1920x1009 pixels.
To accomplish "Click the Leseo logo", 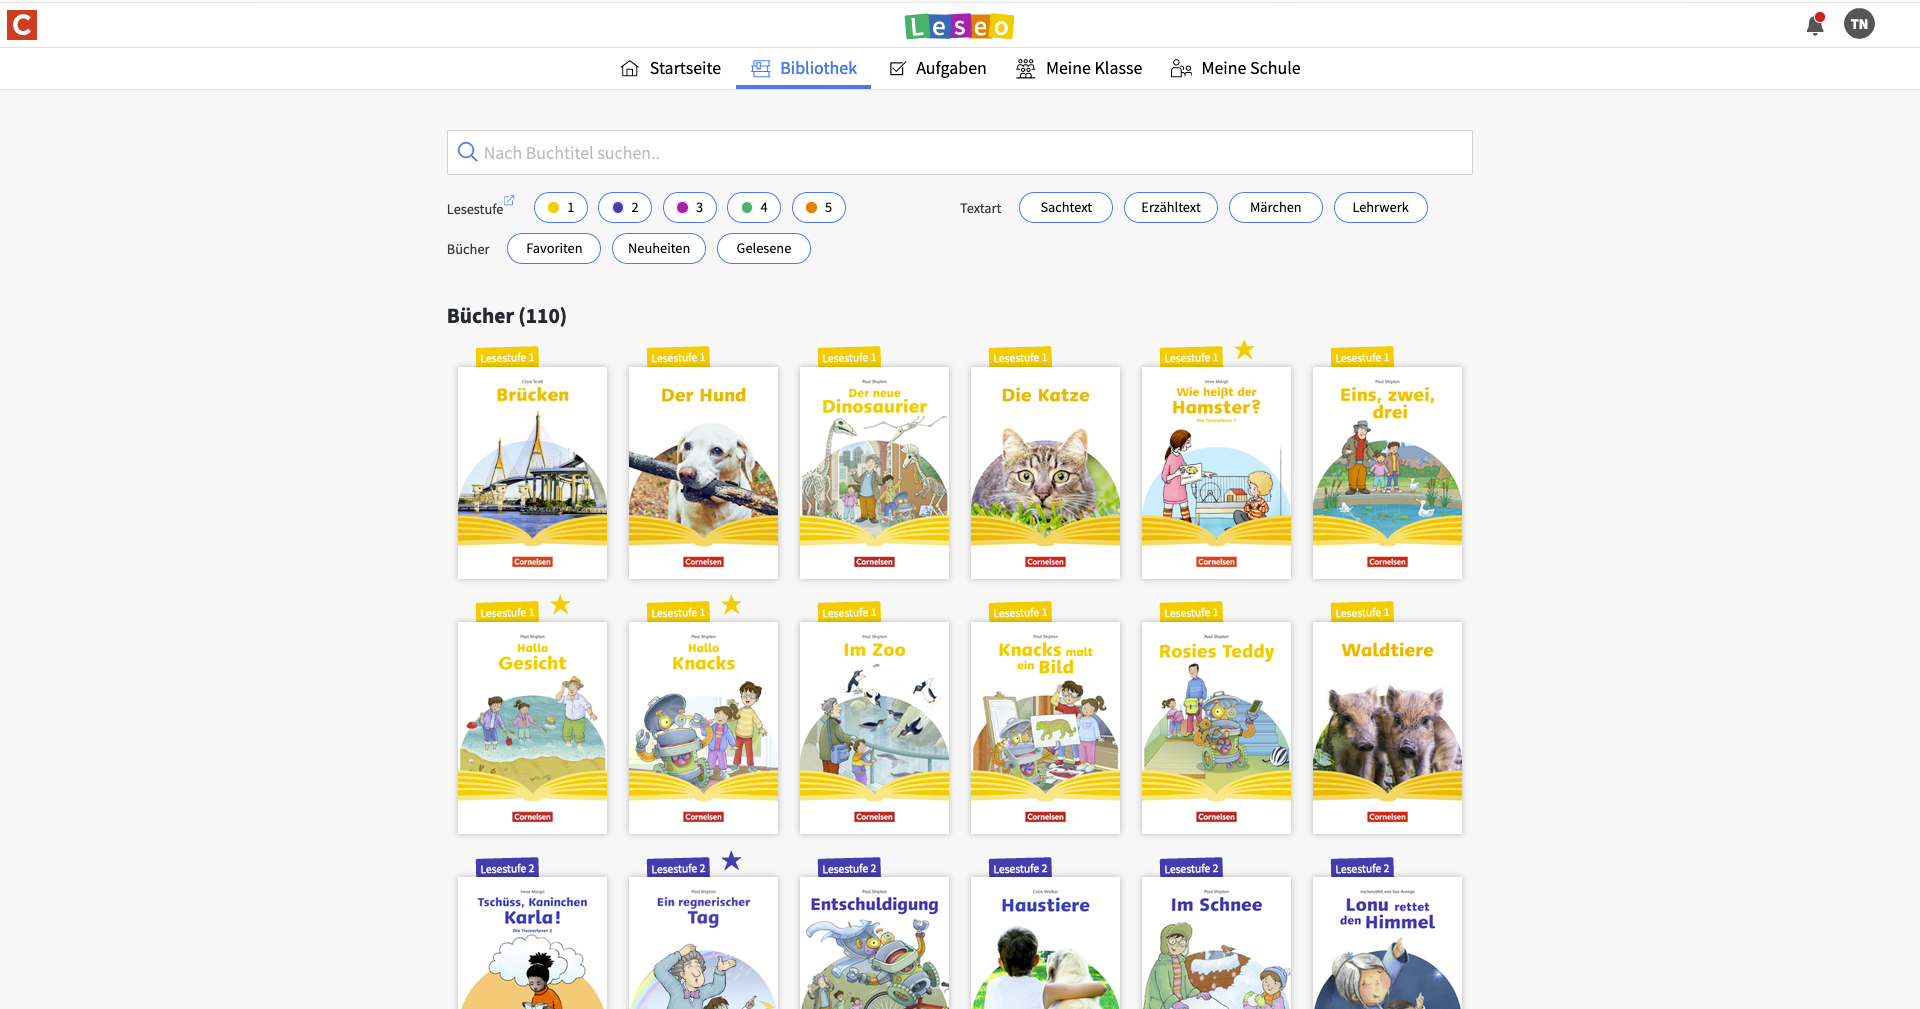I will (959, 26).
